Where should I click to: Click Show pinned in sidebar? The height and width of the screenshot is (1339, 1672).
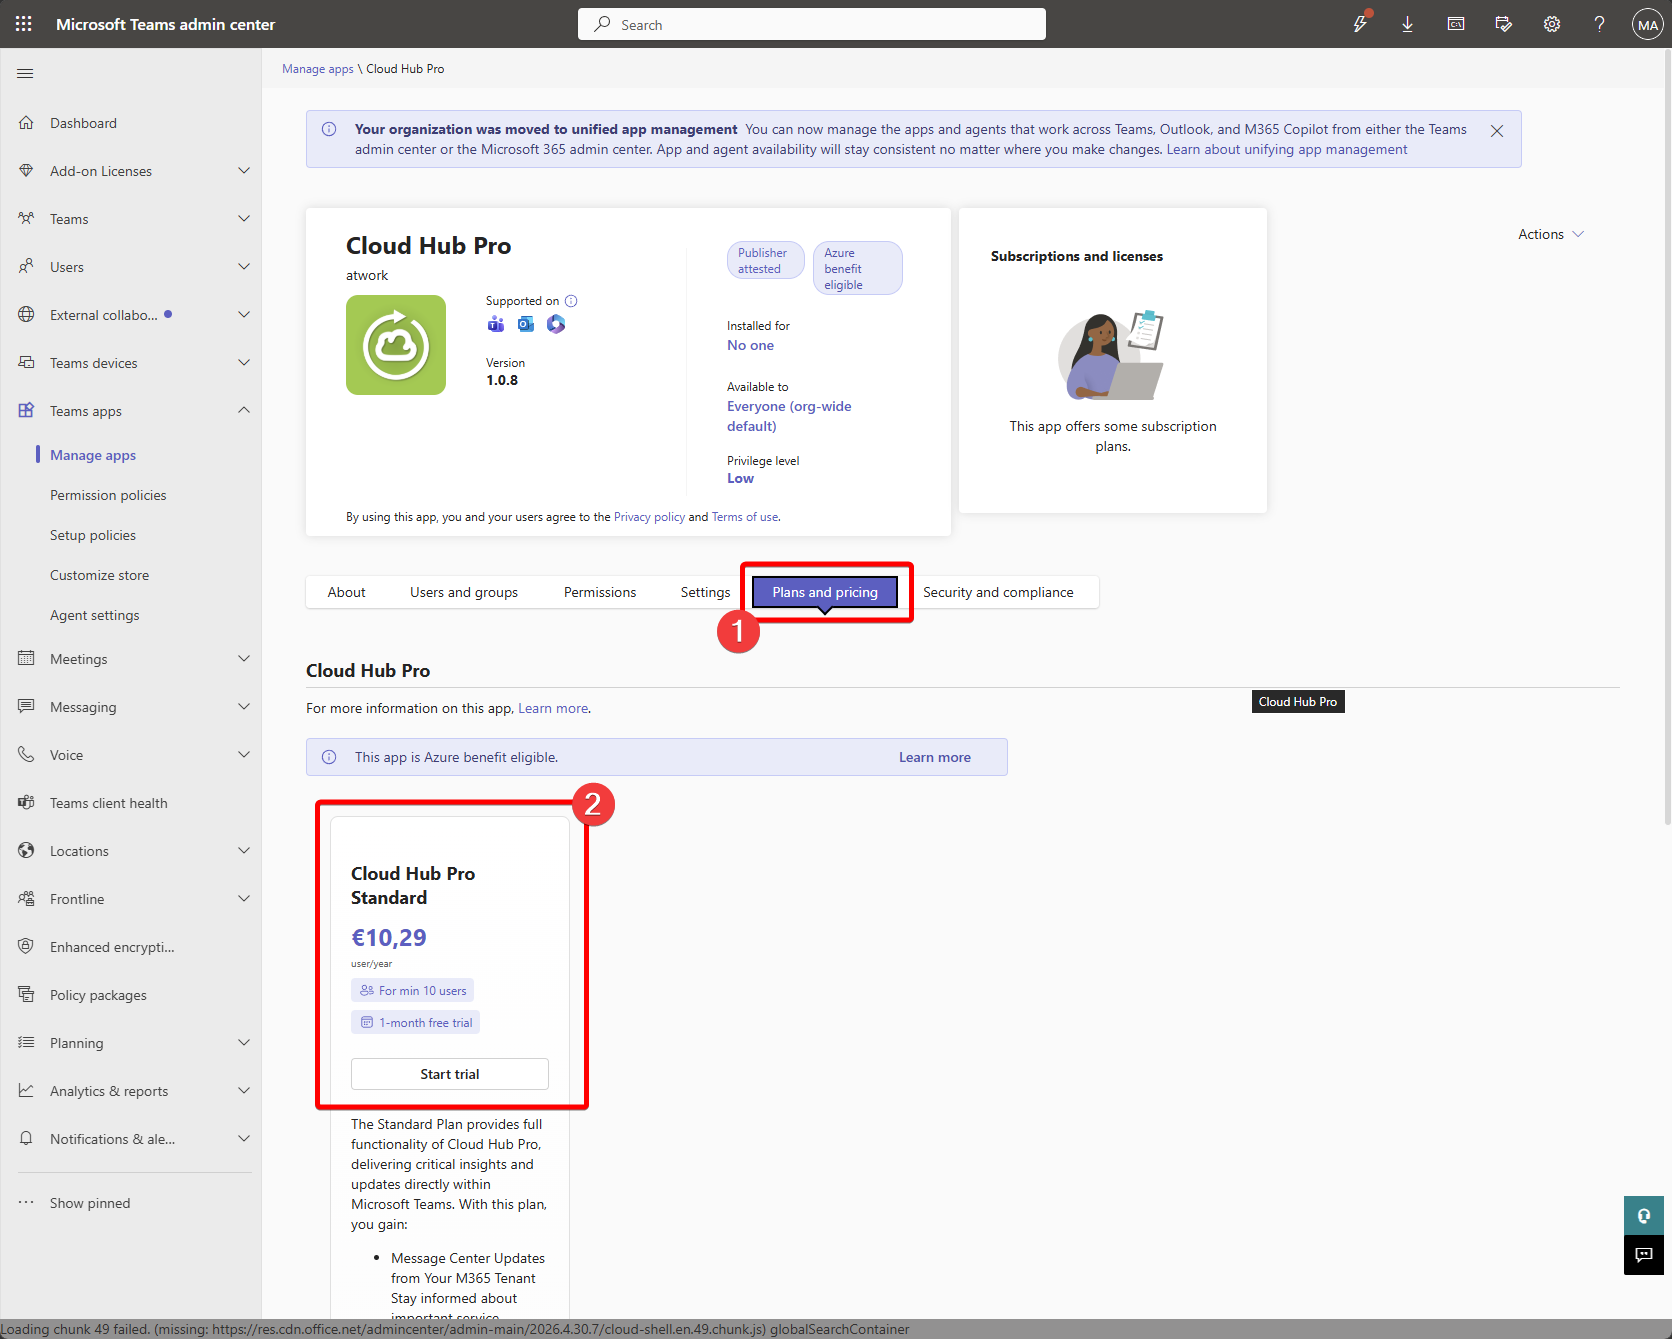[90, 1203]
